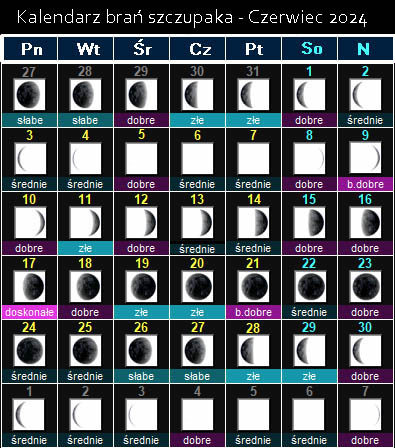Click the Śr weekday header
The height and width of the screenshot is (448, 395).
tap(142, 49)
